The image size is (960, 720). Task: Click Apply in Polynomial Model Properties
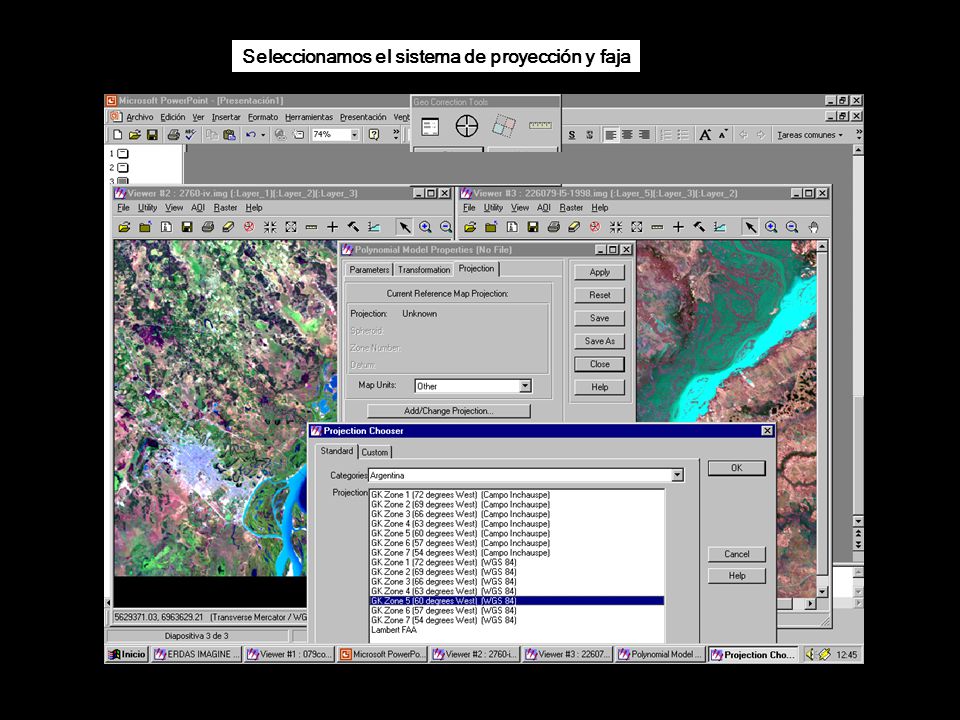coord(599,272)
